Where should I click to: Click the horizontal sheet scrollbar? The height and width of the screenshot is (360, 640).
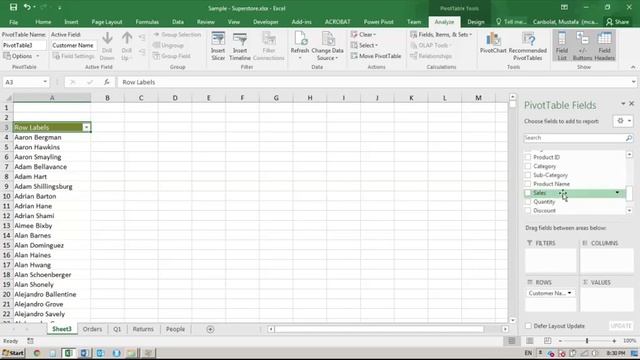point(379,329)
